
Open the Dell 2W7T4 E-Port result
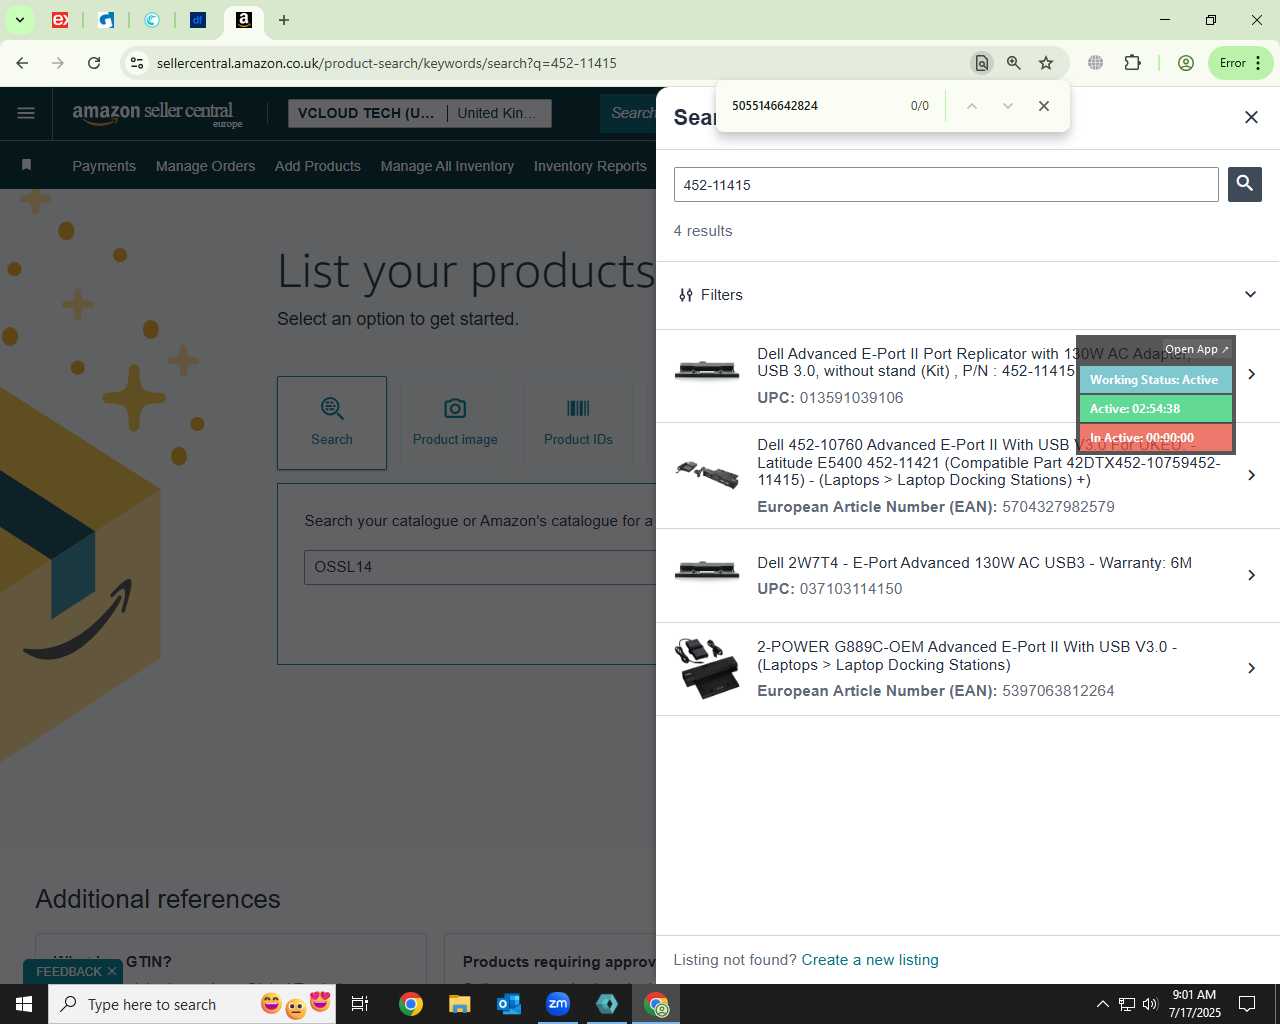968,576
